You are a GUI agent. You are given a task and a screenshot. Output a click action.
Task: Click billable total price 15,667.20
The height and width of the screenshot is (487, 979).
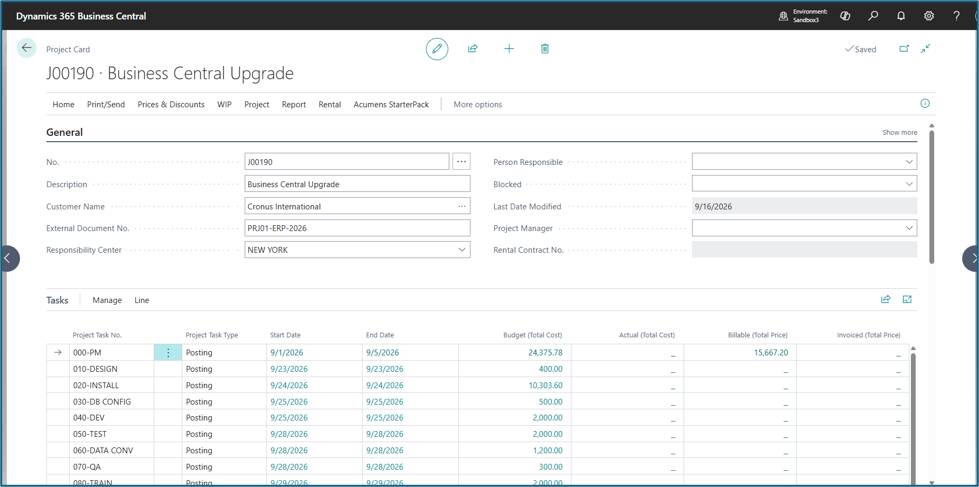click(770, 353)
